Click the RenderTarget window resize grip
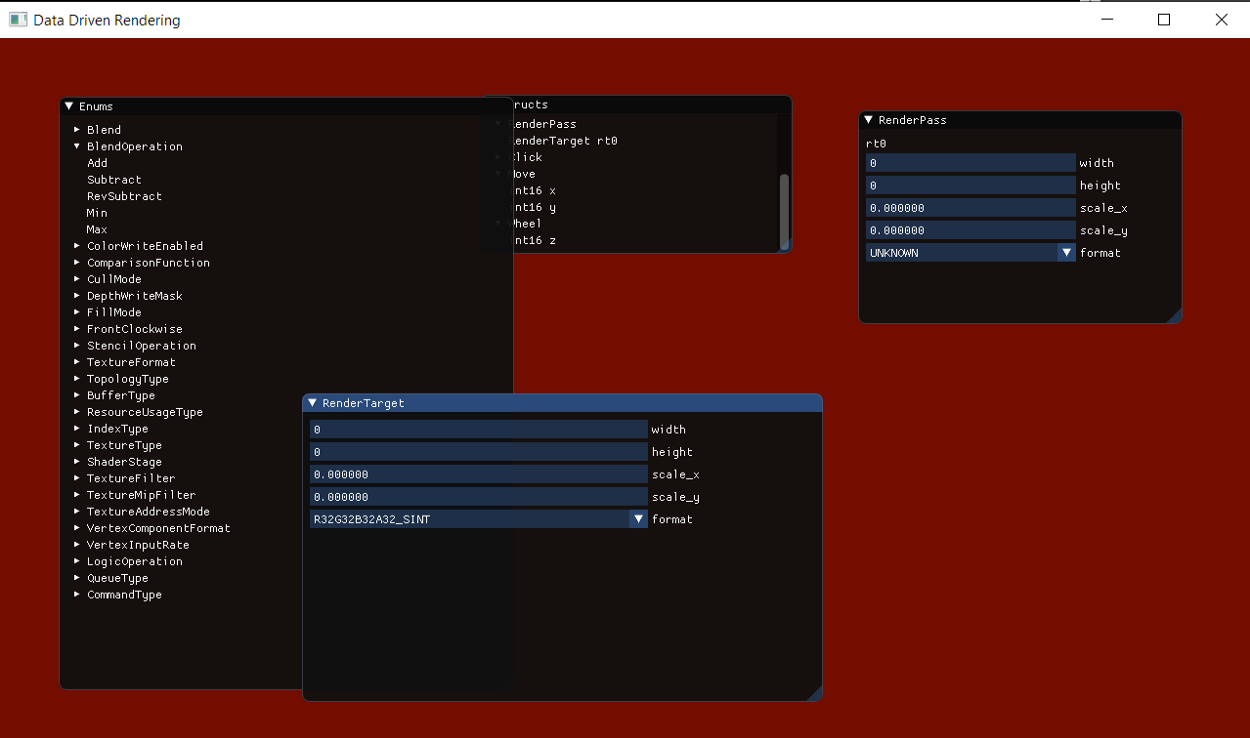The image size is (1250, 738). (814, 693)
